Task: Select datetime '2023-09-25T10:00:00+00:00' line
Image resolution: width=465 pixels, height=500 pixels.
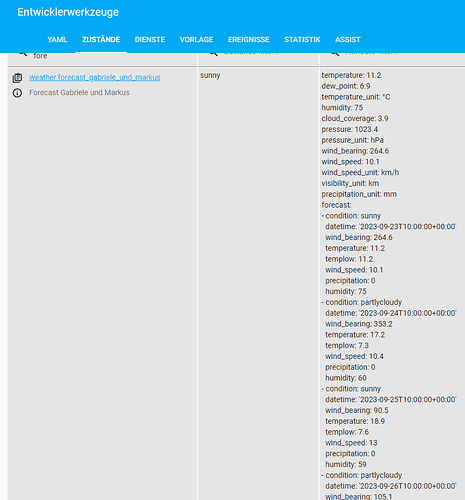Action: click(391, 399)
